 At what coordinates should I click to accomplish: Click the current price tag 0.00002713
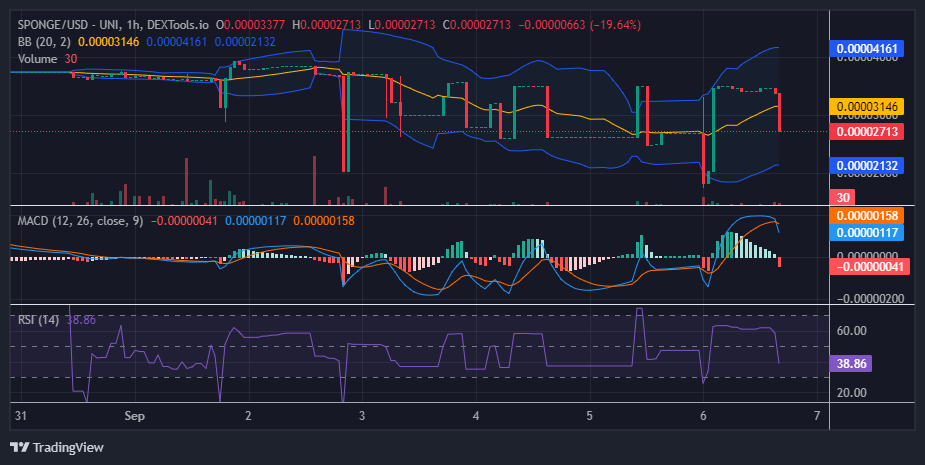(x=867, y=131)
